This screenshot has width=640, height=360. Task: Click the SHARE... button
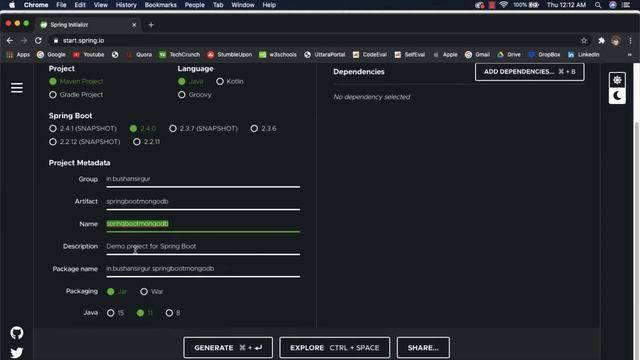423,348
